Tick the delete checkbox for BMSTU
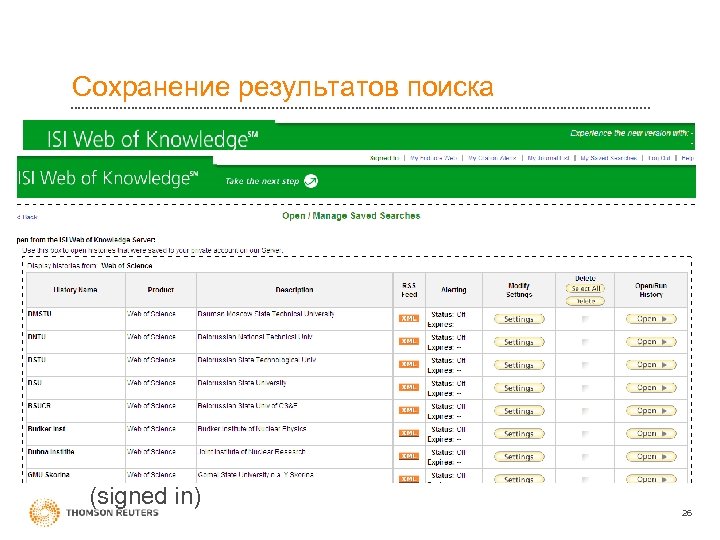Viewport: 720px width, 540px height. click(x=585, y=319)
